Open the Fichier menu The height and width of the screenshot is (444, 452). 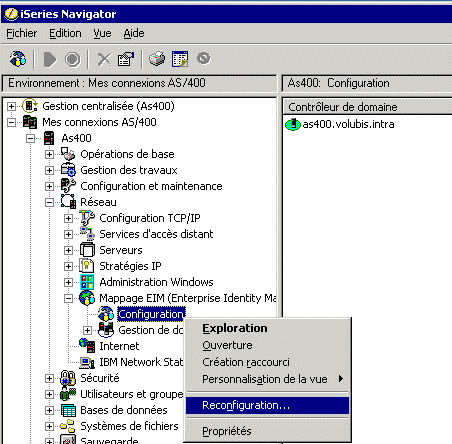[x=22, y=33]
